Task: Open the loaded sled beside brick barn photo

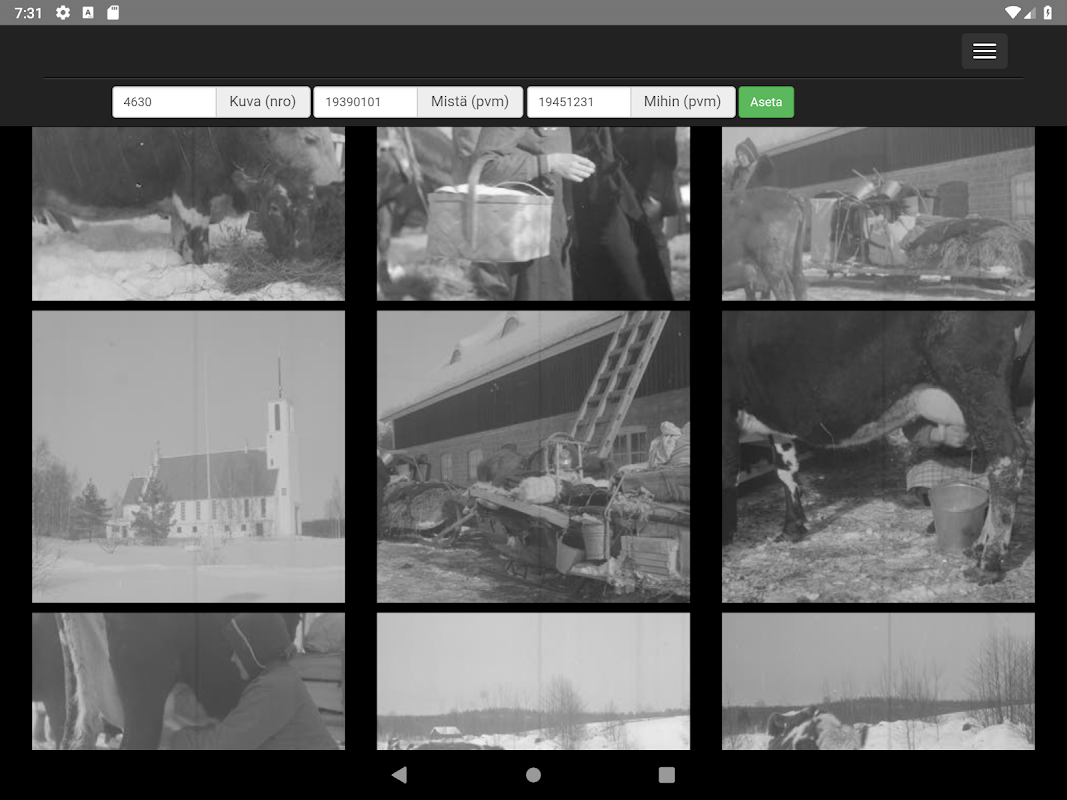Action: [x=879, y=214]
